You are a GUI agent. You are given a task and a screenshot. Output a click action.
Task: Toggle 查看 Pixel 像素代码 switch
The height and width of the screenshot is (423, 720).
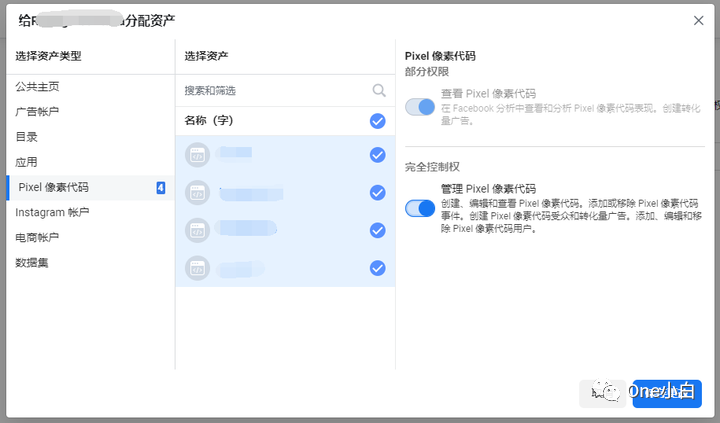tap(420, 107)
